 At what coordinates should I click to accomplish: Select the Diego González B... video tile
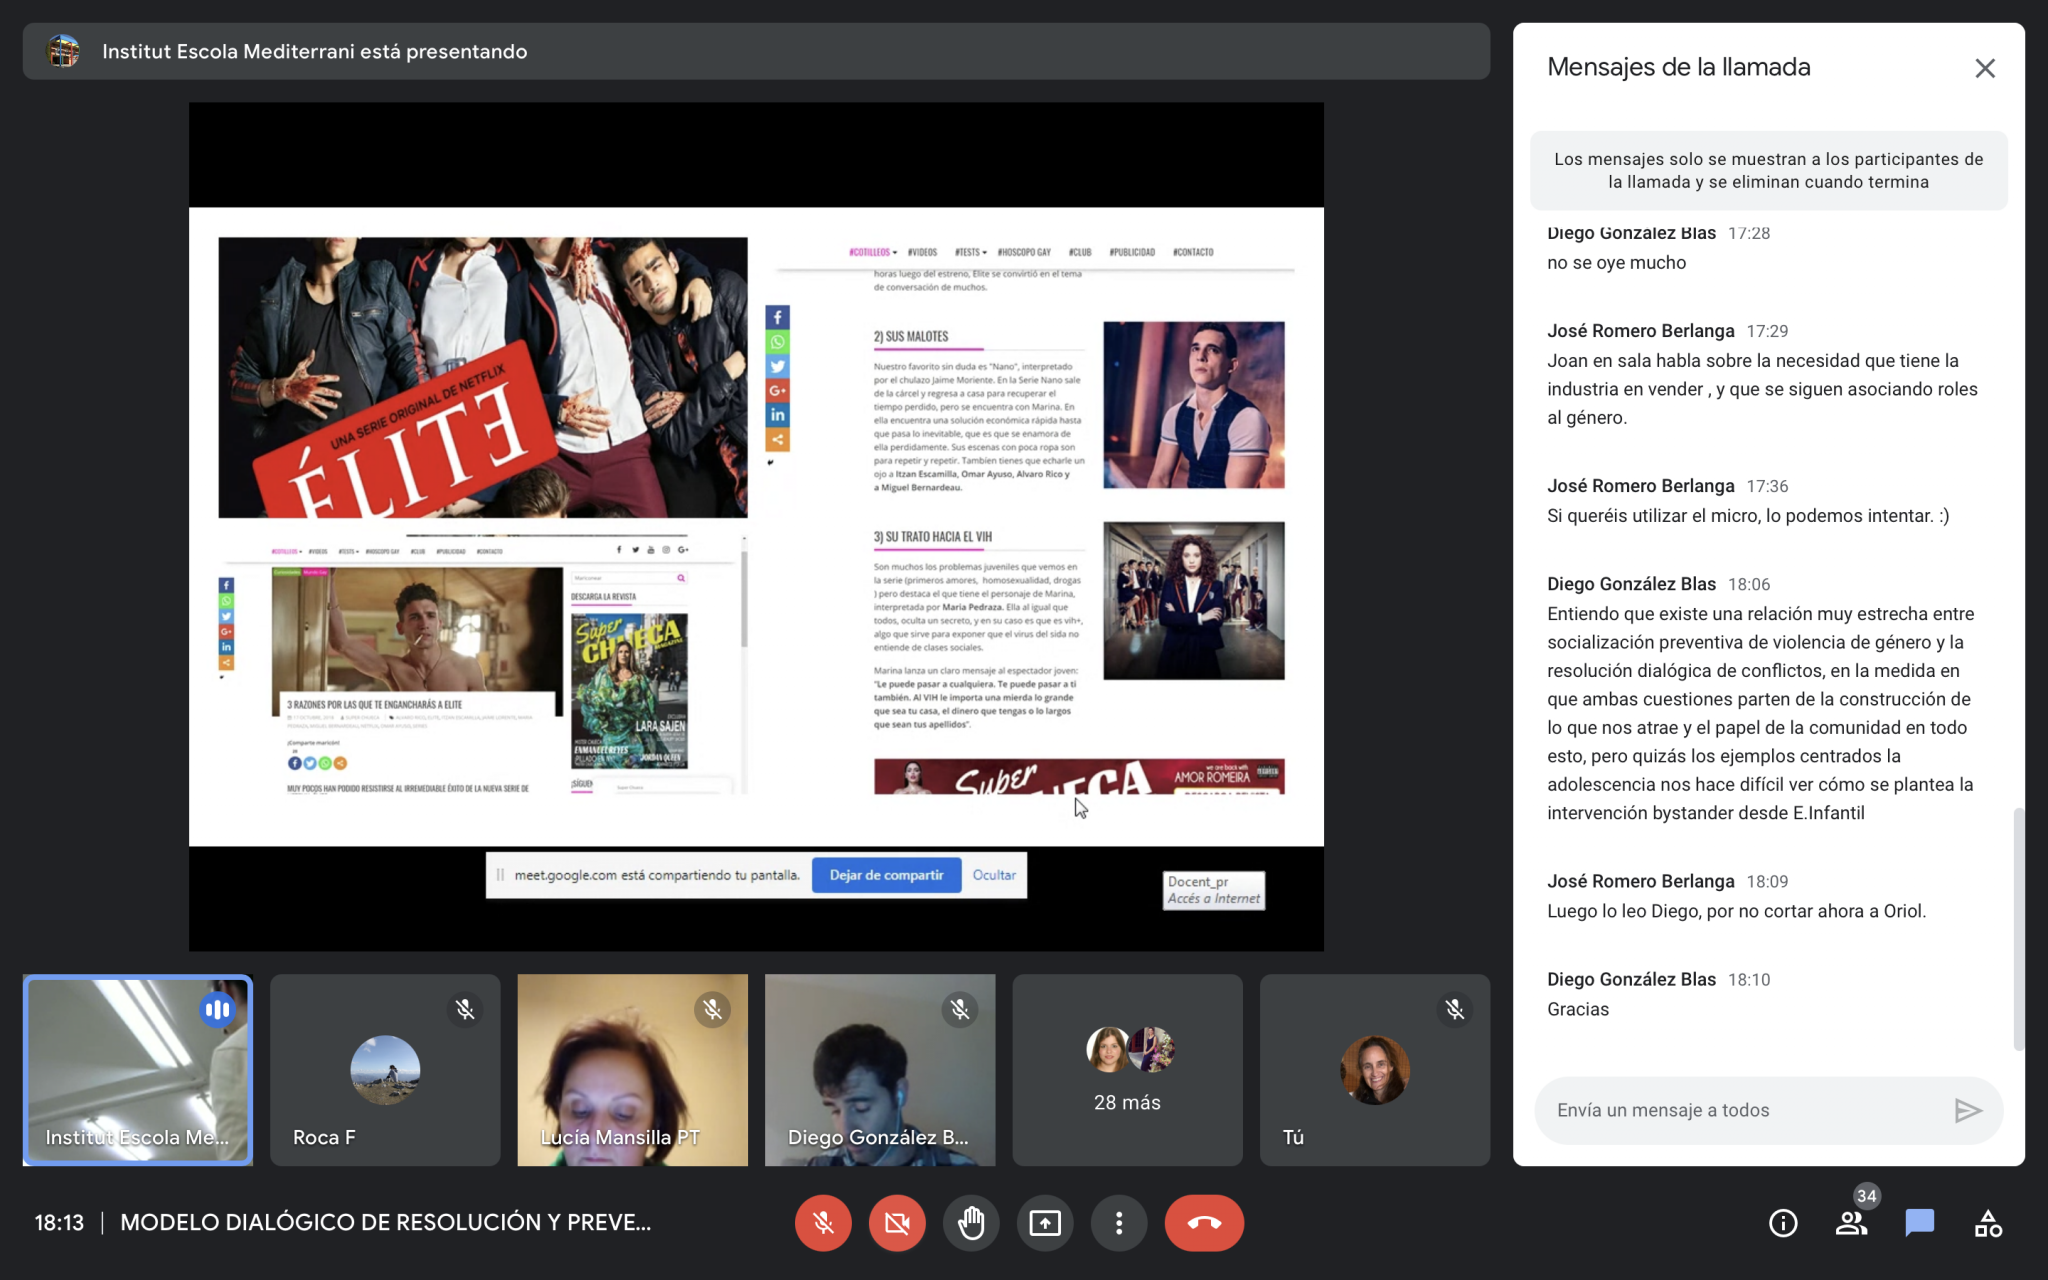(880, 1070)
